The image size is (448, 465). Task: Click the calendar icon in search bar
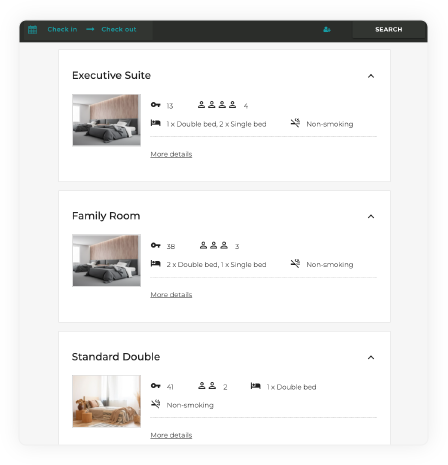pyautogui.click(x=32, y=30)
